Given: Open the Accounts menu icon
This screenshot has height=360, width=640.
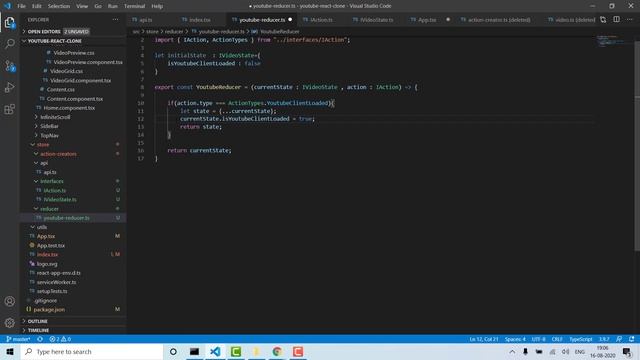Looking at the screenshot, I should click(x=9, y=301).
